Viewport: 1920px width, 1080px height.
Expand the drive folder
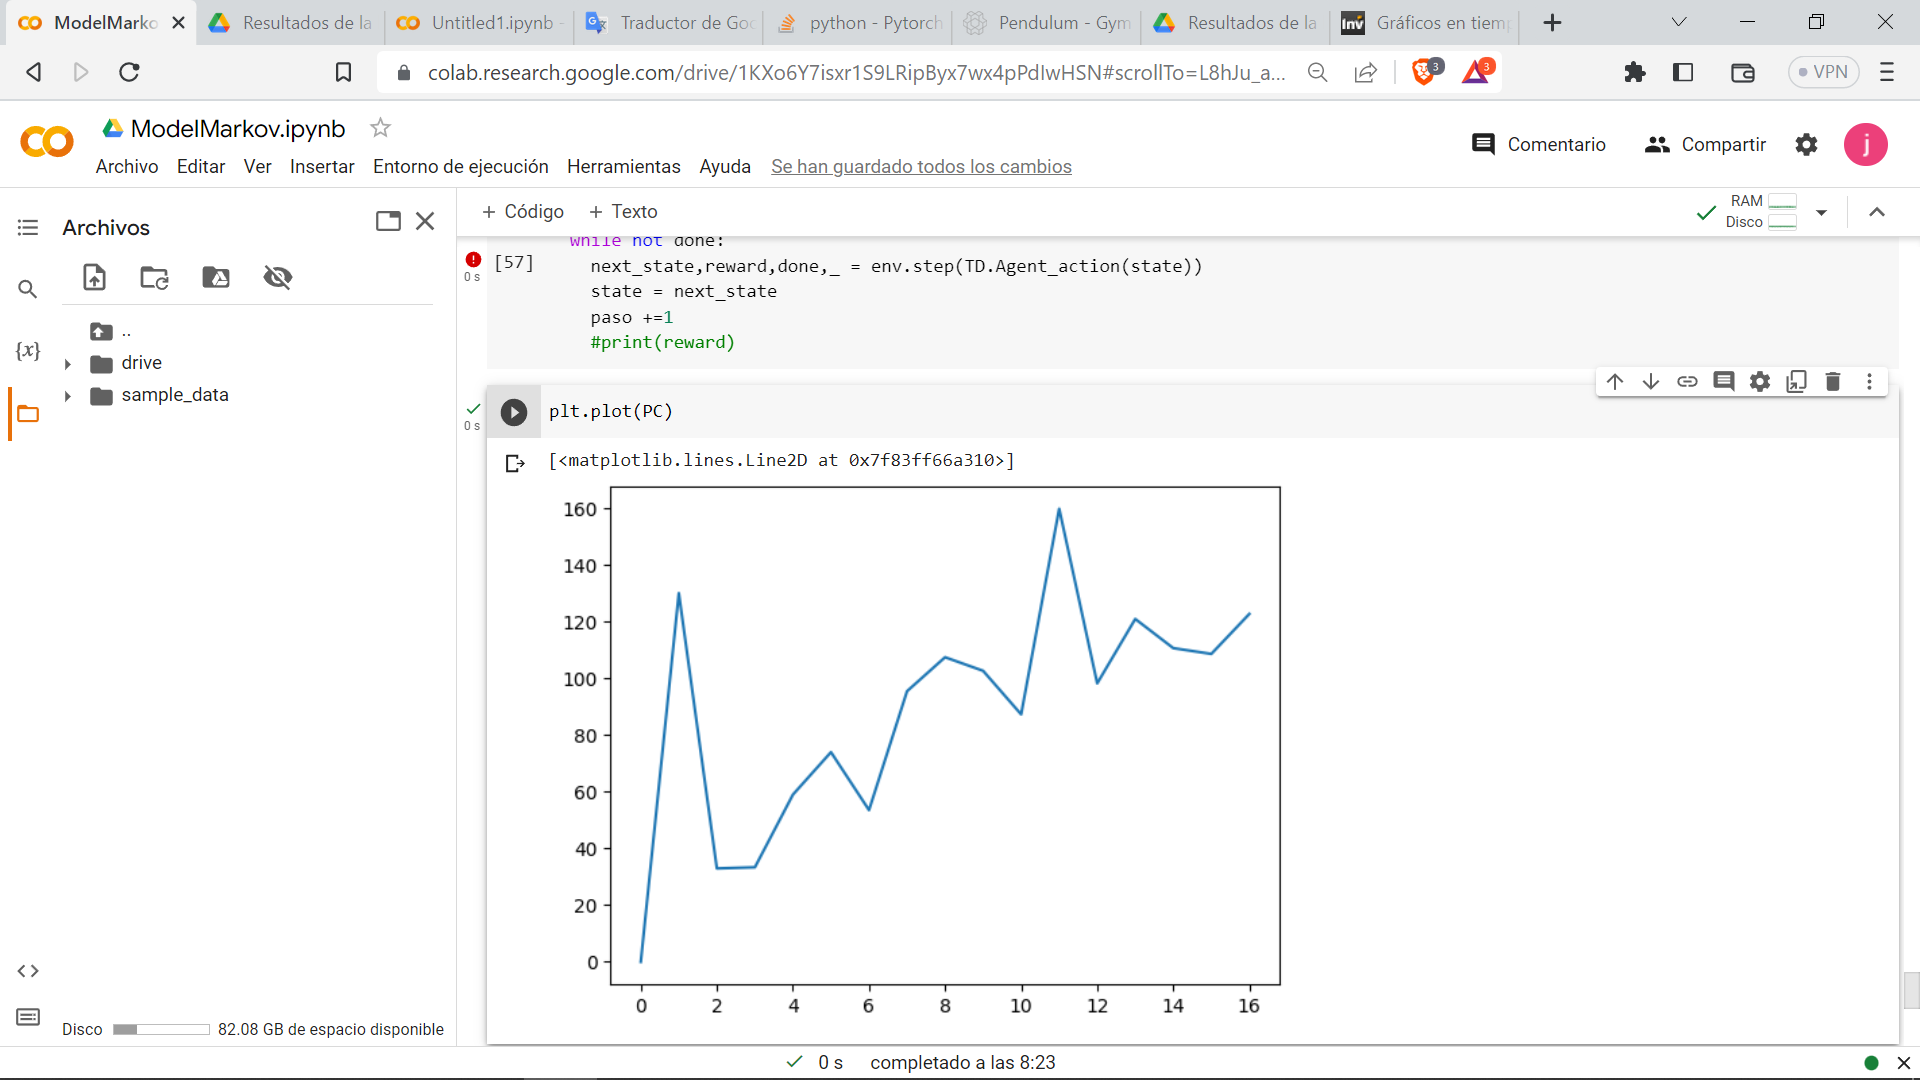pyautogui.click(x=68, y=364)
